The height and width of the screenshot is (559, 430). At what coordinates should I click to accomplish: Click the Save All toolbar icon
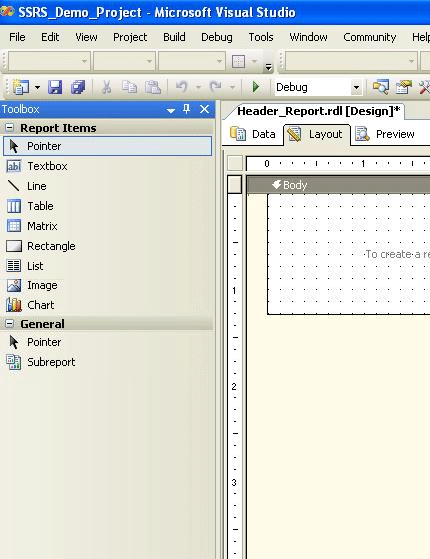(78, 87)
